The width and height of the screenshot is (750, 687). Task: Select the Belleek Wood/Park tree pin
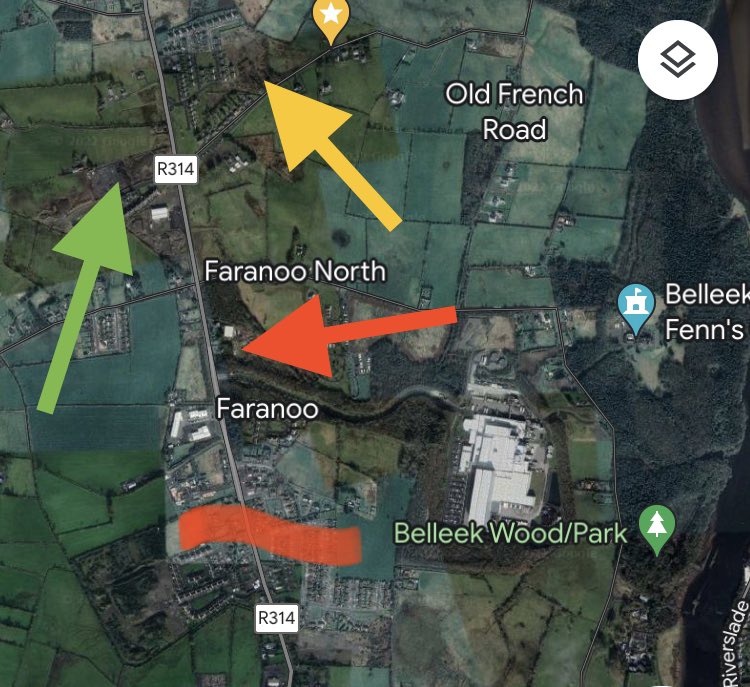[x=657, y=530]
